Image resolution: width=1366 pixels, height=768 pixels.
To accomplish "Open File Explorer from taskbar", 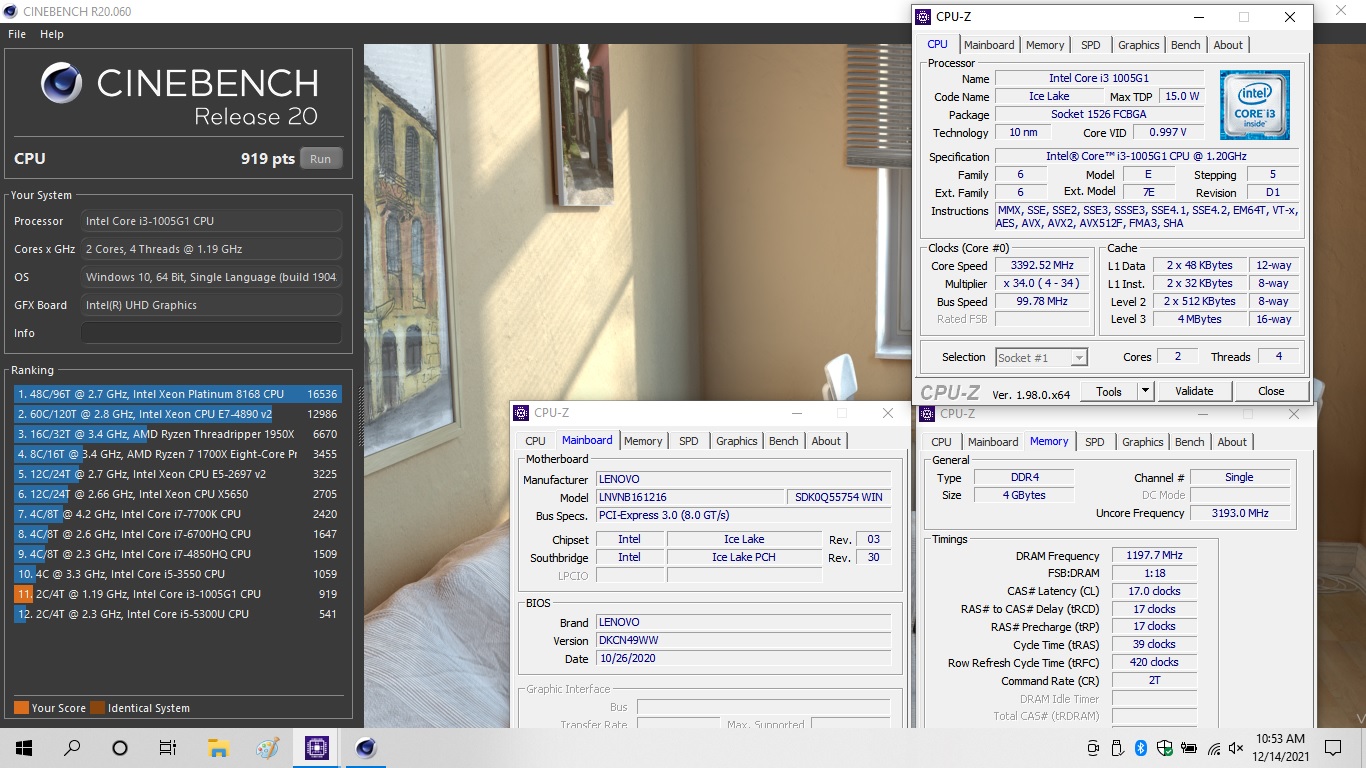I will 219,748.
